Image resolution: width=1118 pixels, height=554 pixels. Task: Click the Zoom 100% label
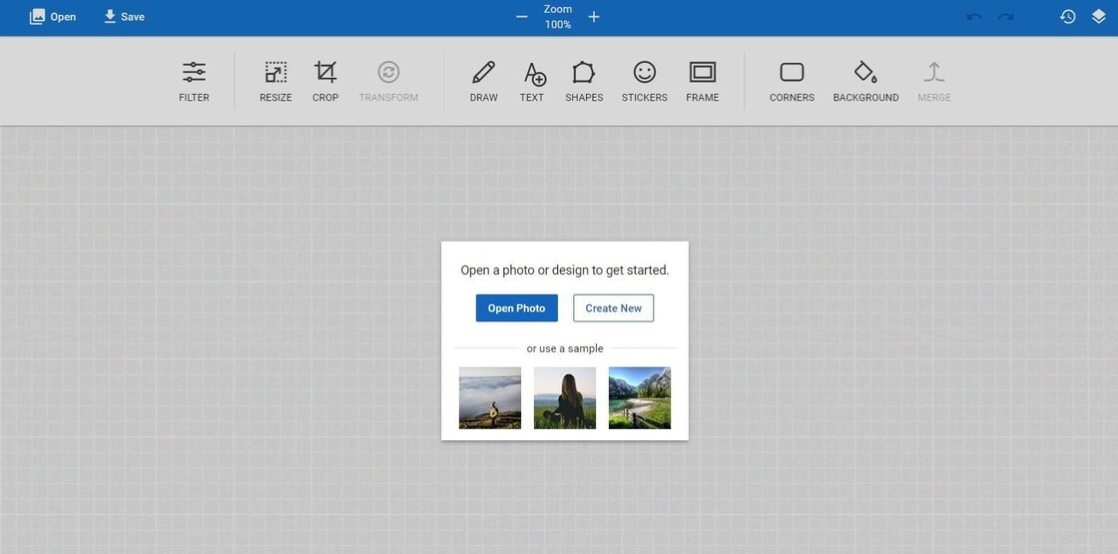coord(558,17)
